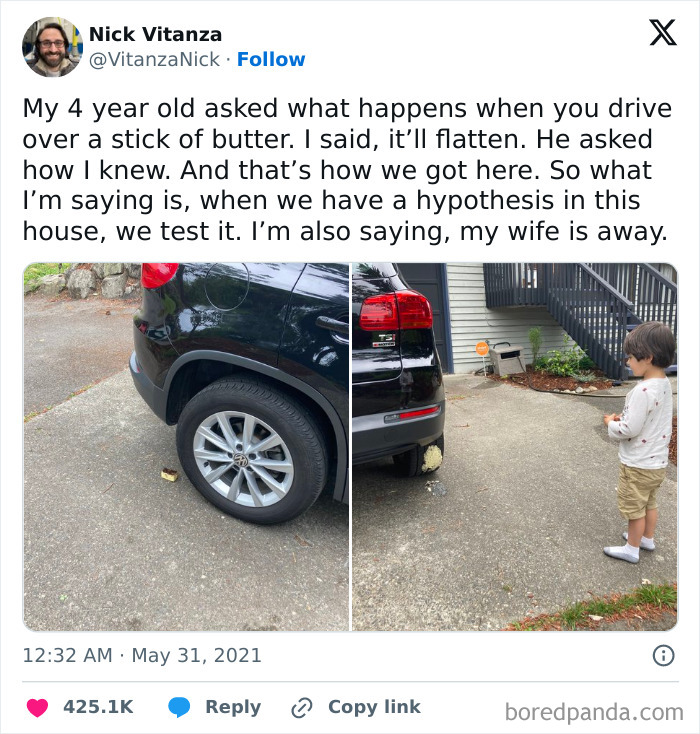Click the copy link chain icon
This screenshot has width=700, height=734.
coord(301,707)
